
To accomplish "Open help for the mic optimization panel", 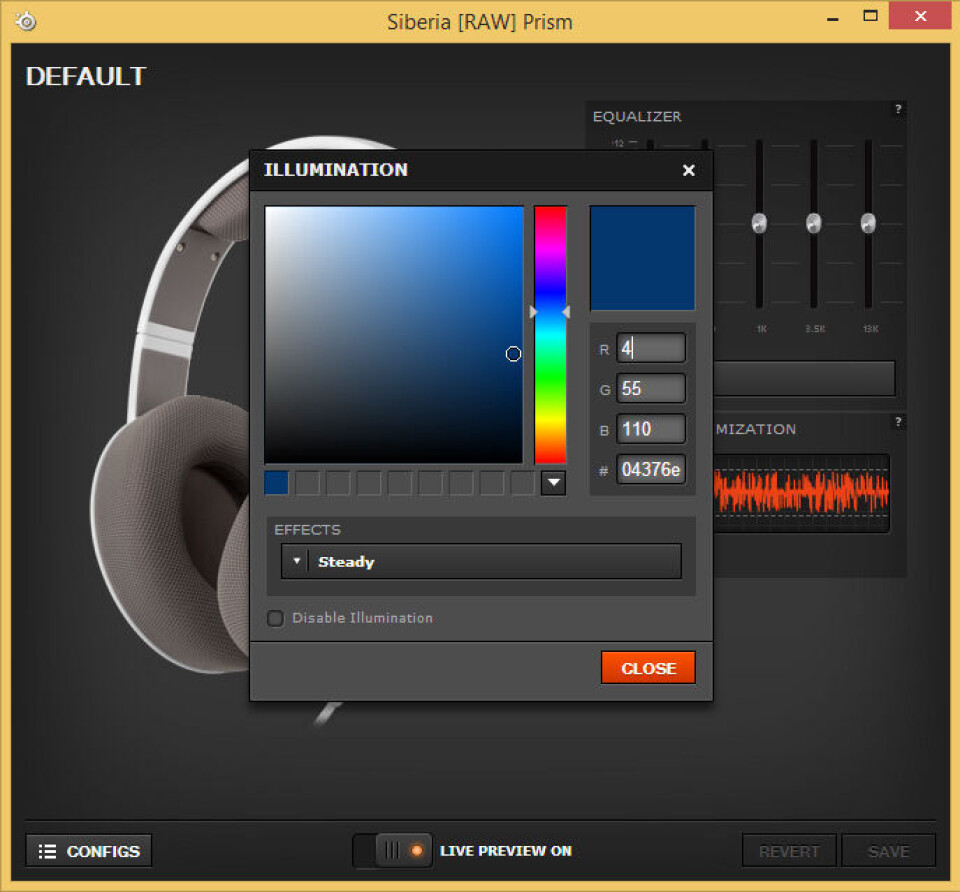I will pyautogui.click(x=898, y=421).
